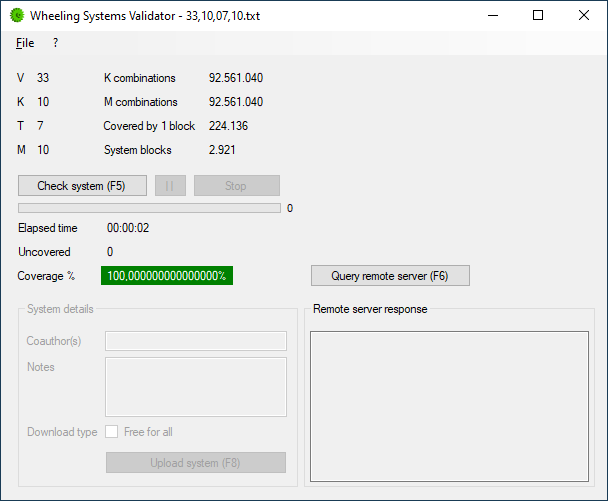Focus the Coauthor(s) input field
608x501 pixels.
pos(196,341)
